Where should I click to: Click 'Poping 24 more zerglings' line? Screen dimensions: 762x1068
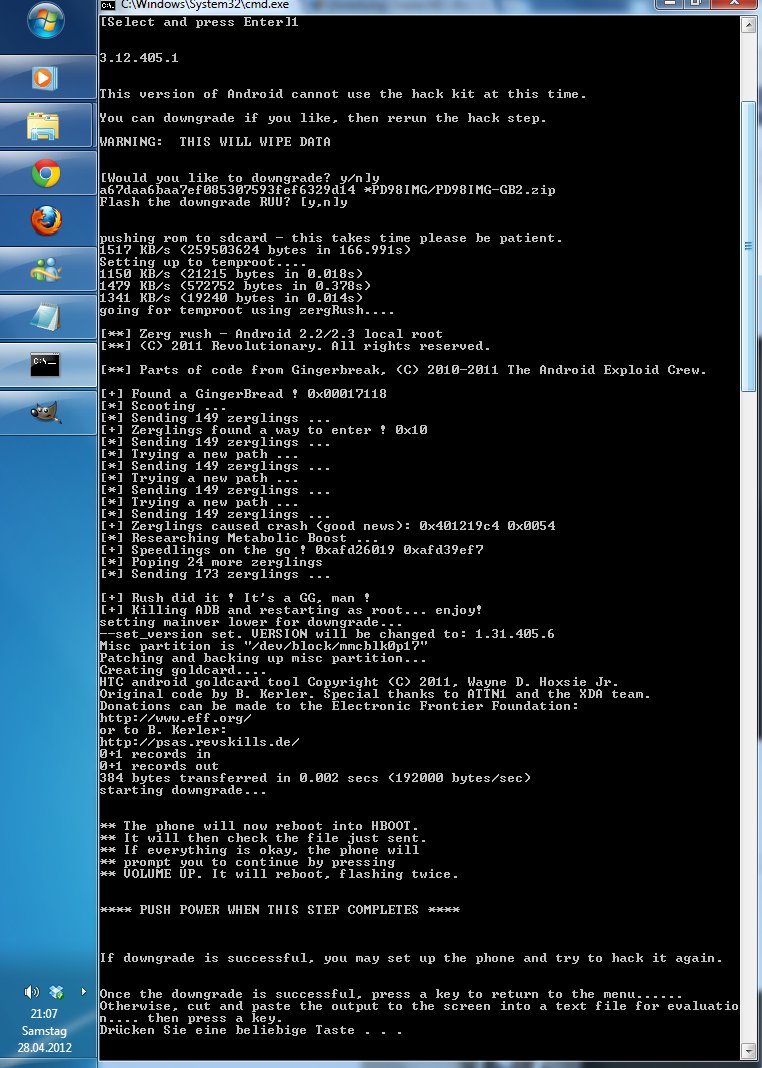point(211,562)
